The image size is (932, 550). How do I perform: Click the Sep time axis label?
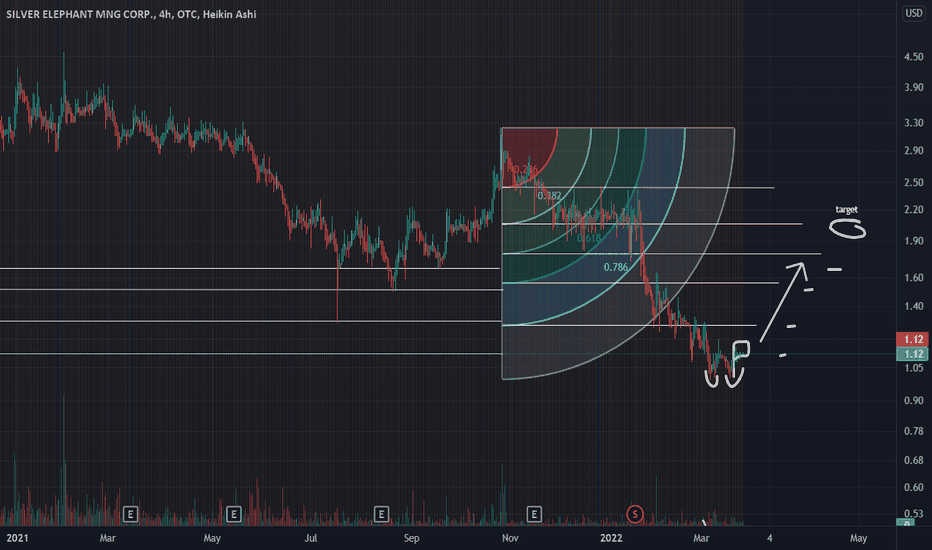tap(411, 538)
